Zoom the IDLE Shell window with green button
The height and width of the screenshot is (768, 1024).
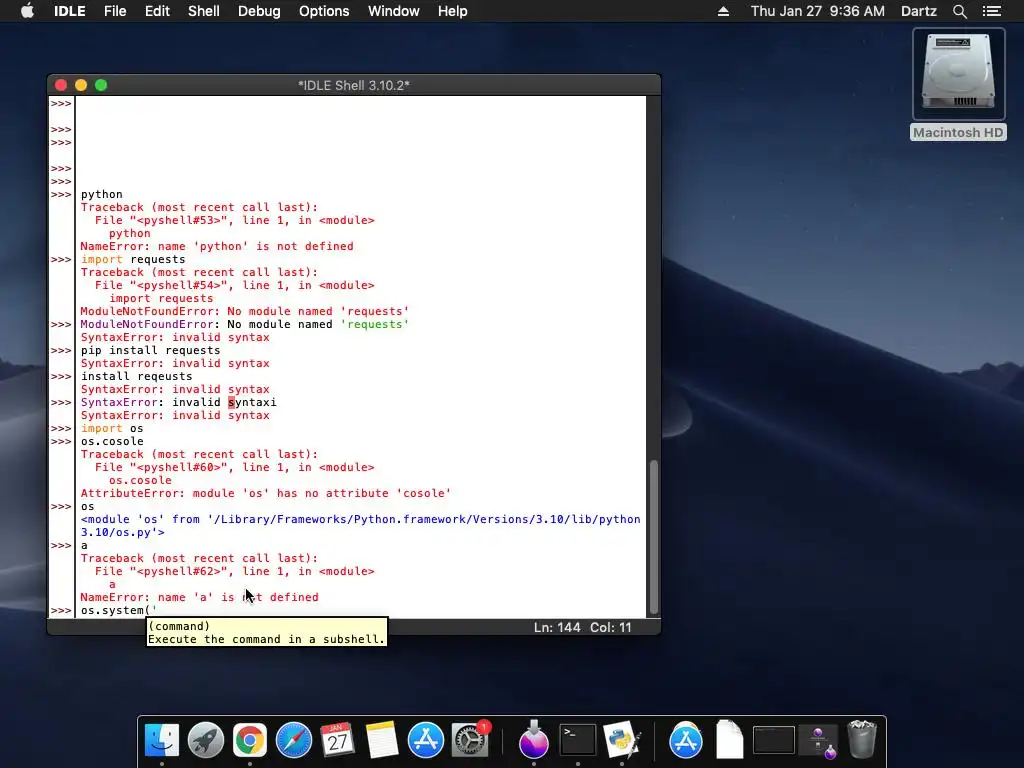[101, 85]
